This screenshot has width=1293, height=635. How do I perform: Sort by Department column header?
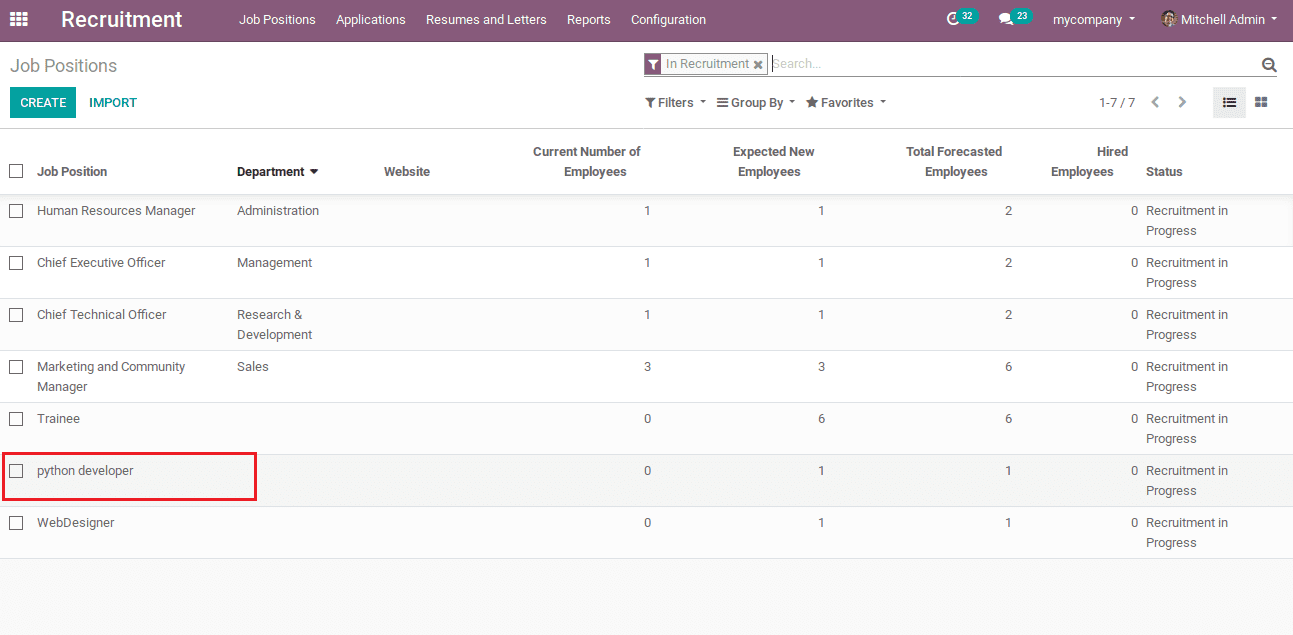(278, 172)
